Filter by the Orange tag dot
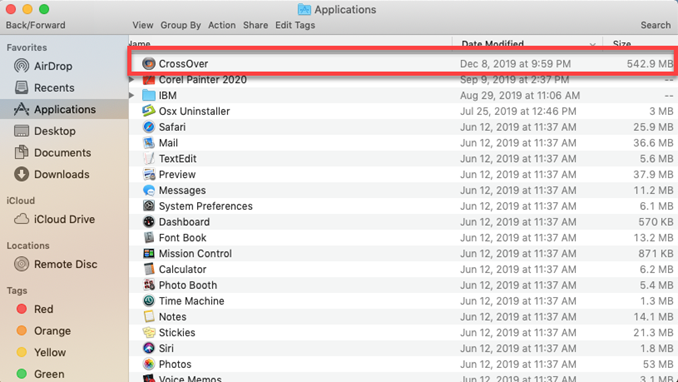 pos(22,331)
